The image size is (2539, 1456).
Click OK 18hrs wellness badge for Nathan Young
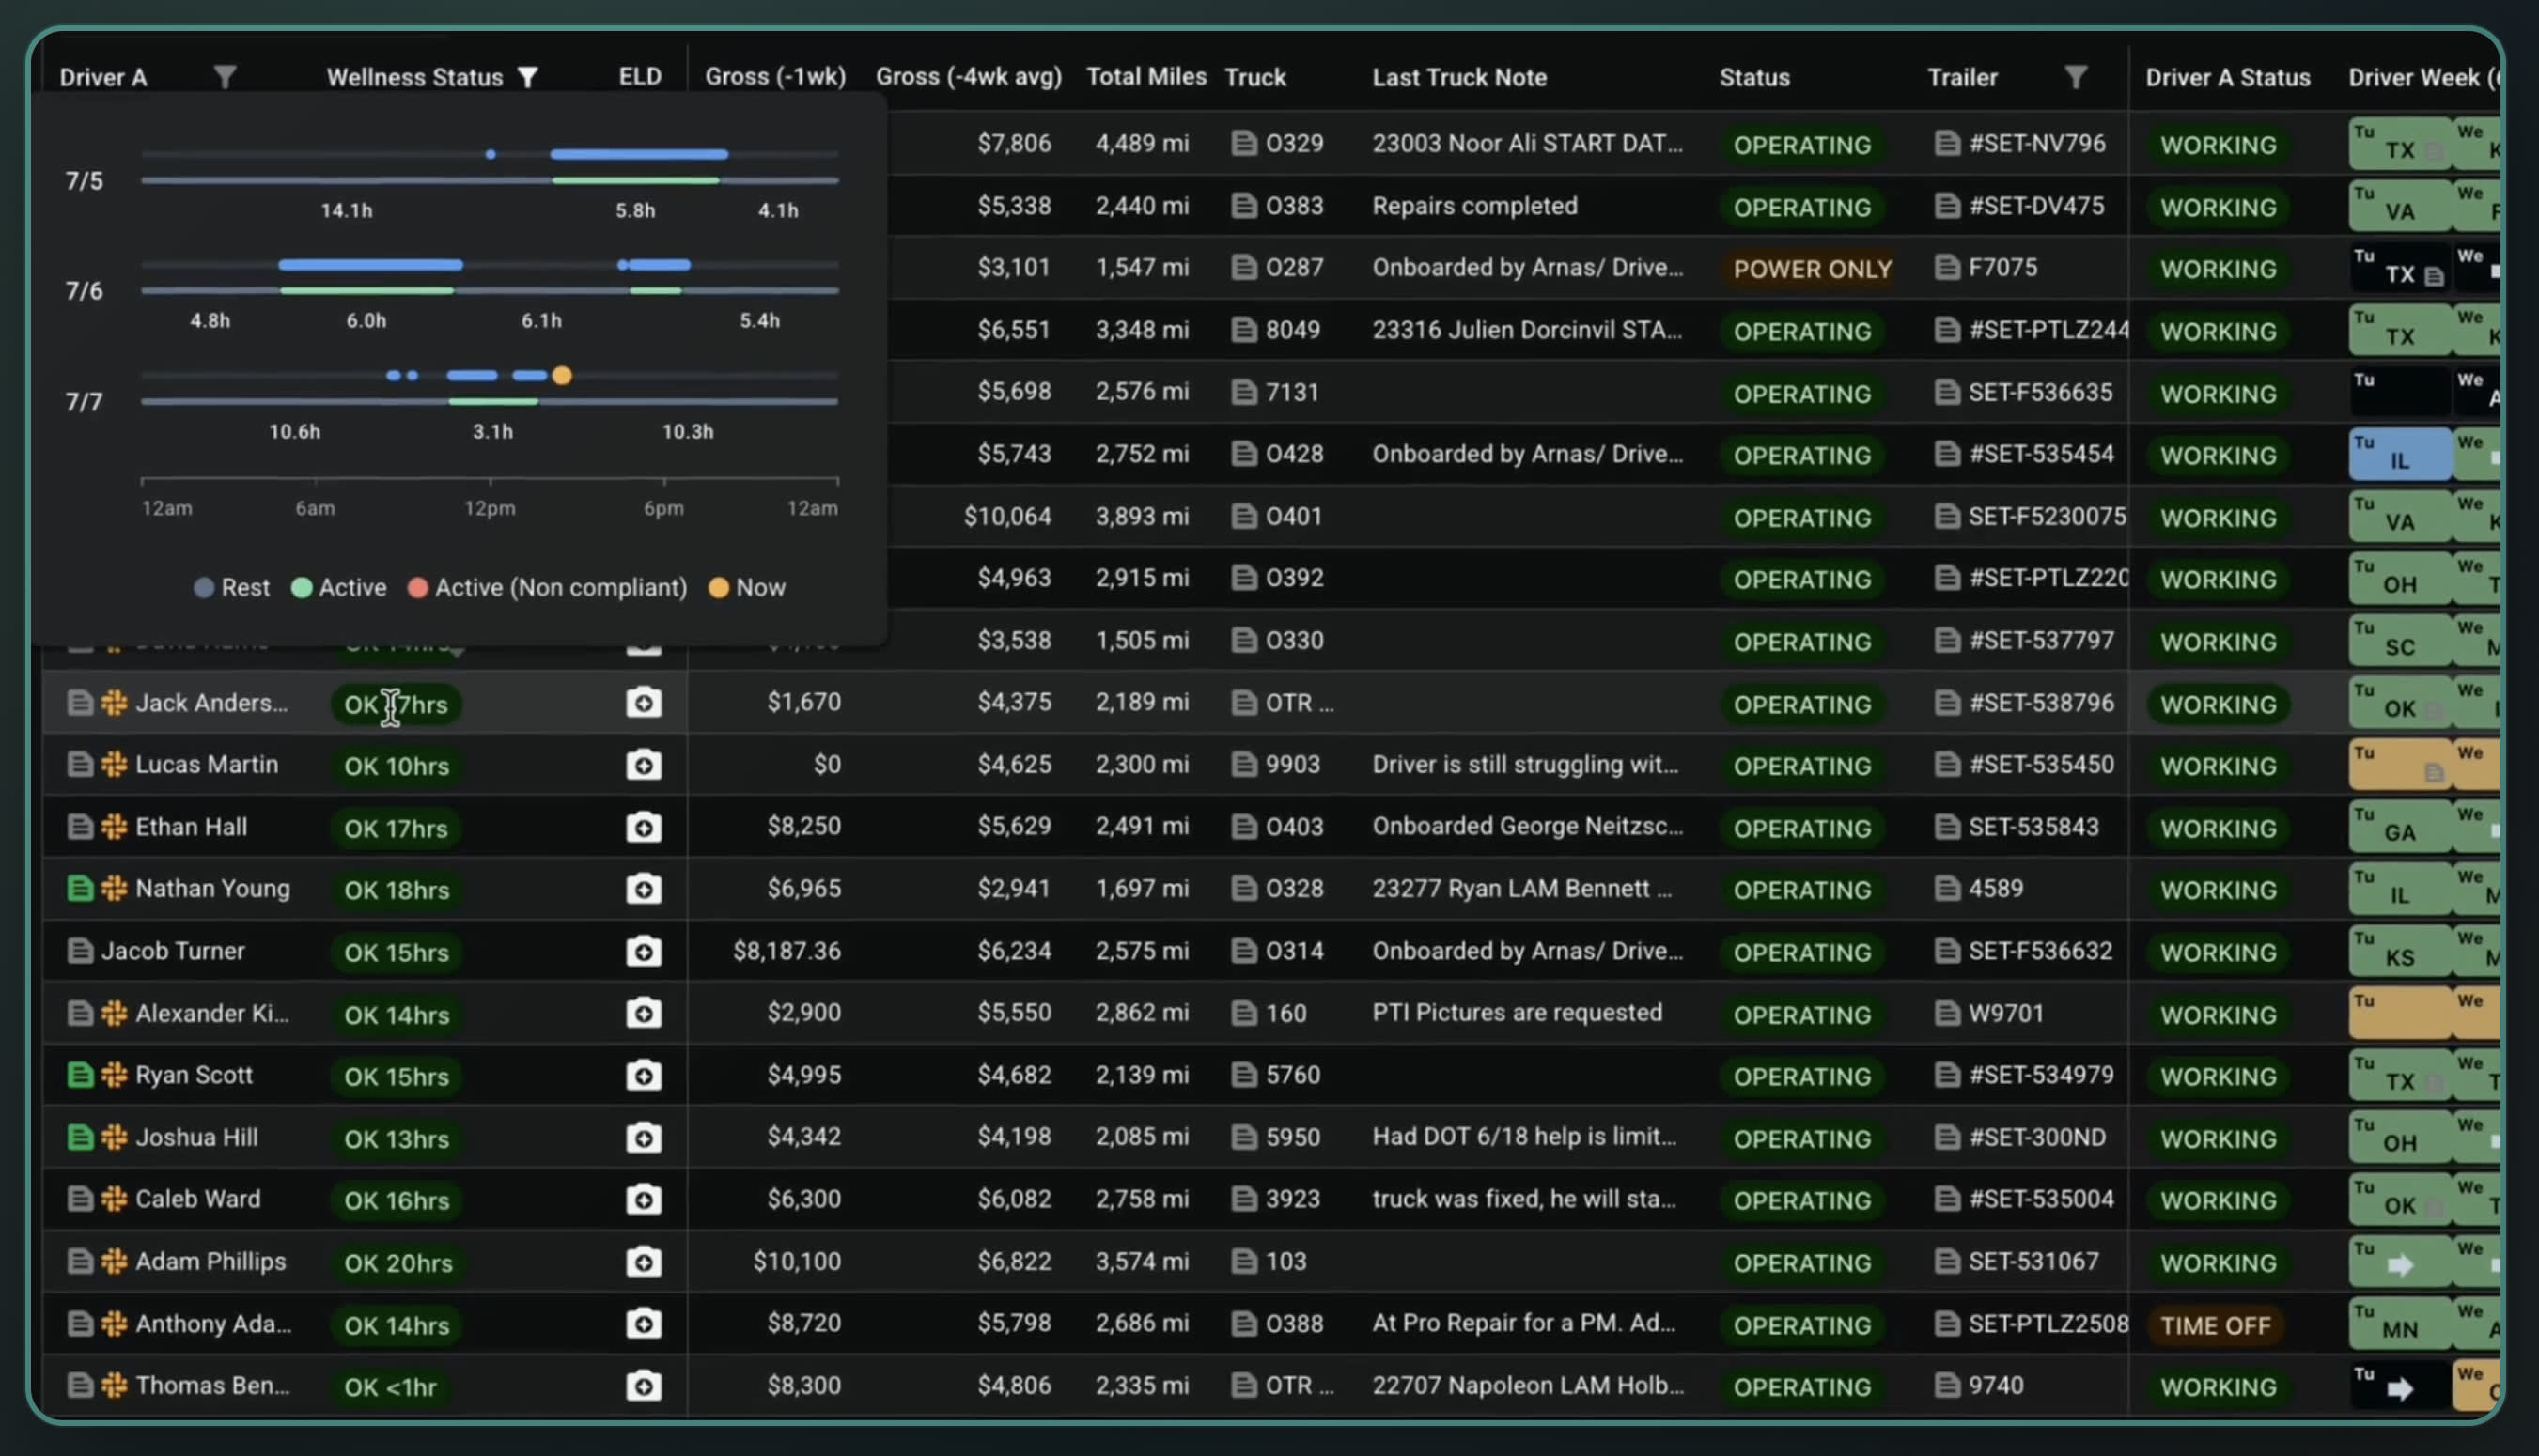click(x=396, y=890)
